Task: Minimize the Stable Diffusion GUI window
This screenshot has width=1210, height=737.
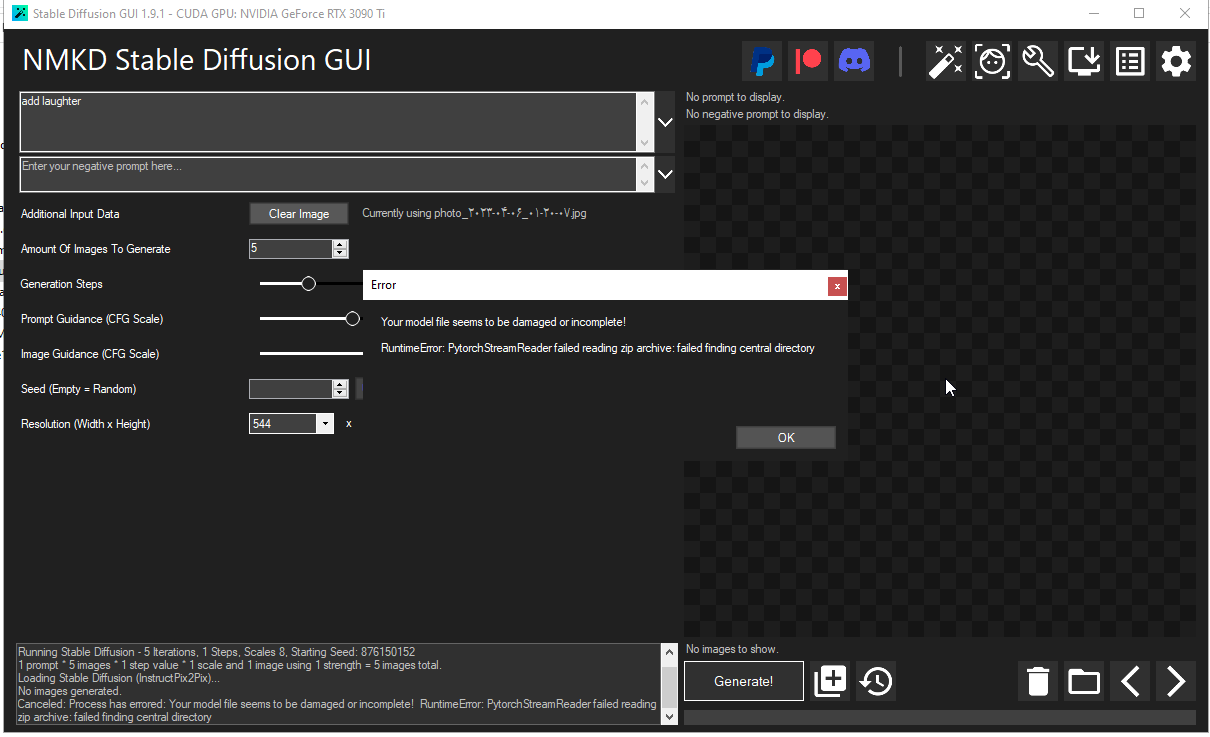Action: 1093,14
